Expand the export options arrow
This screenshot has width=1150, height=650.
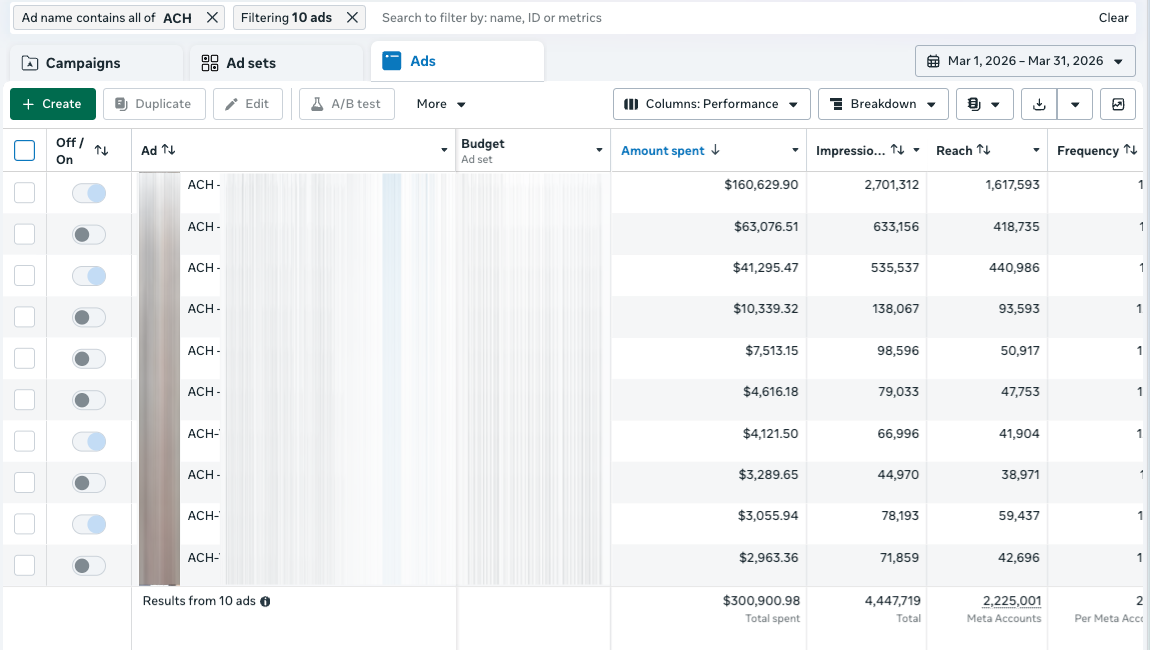tap(1075, 104)
